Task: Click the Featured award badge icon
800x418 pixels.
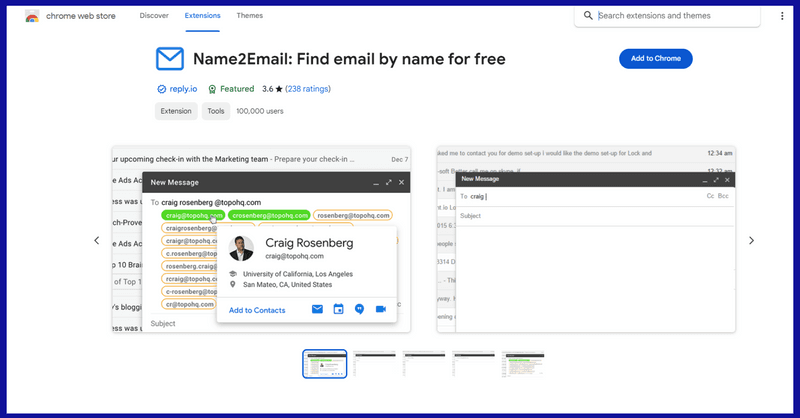Action: (x=212, y=89)
